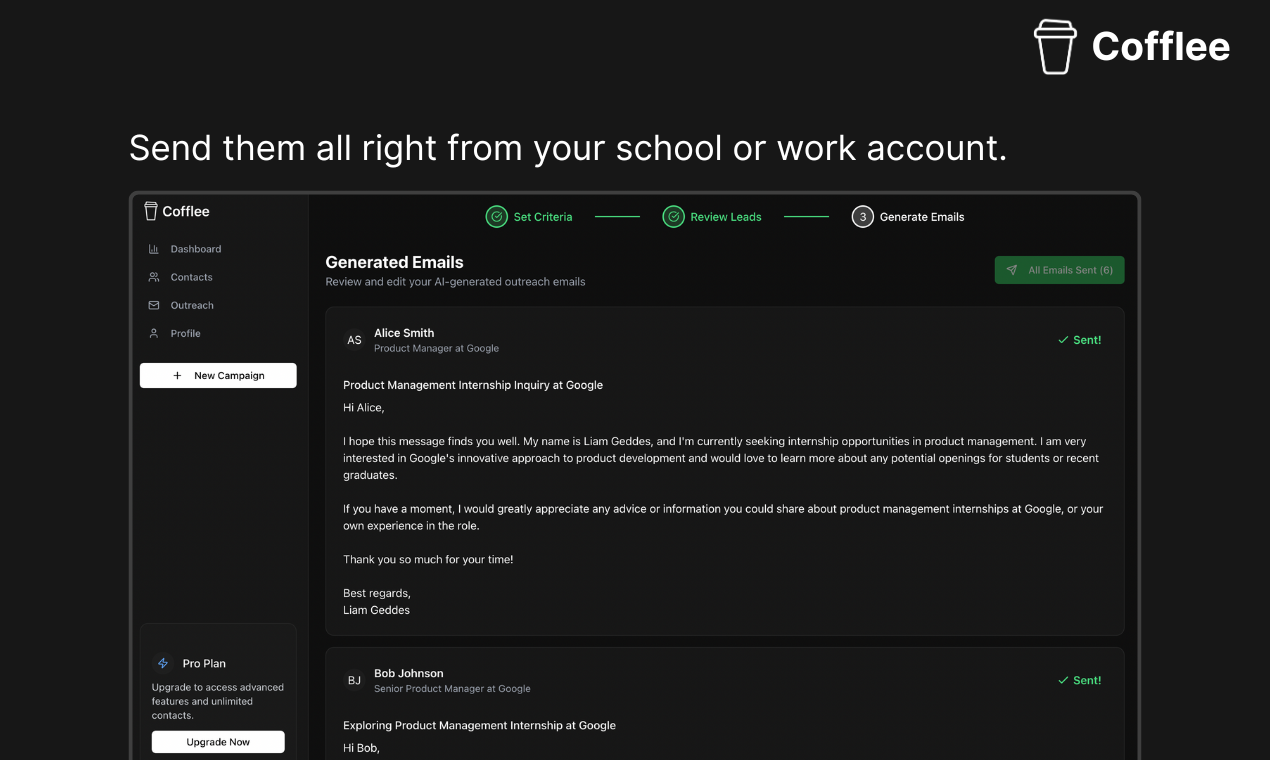The height and width of the screenshot is (760, 1270).
Task: Click the Sent checkmark on Alice Smith's email
Action: [1063, 340]
